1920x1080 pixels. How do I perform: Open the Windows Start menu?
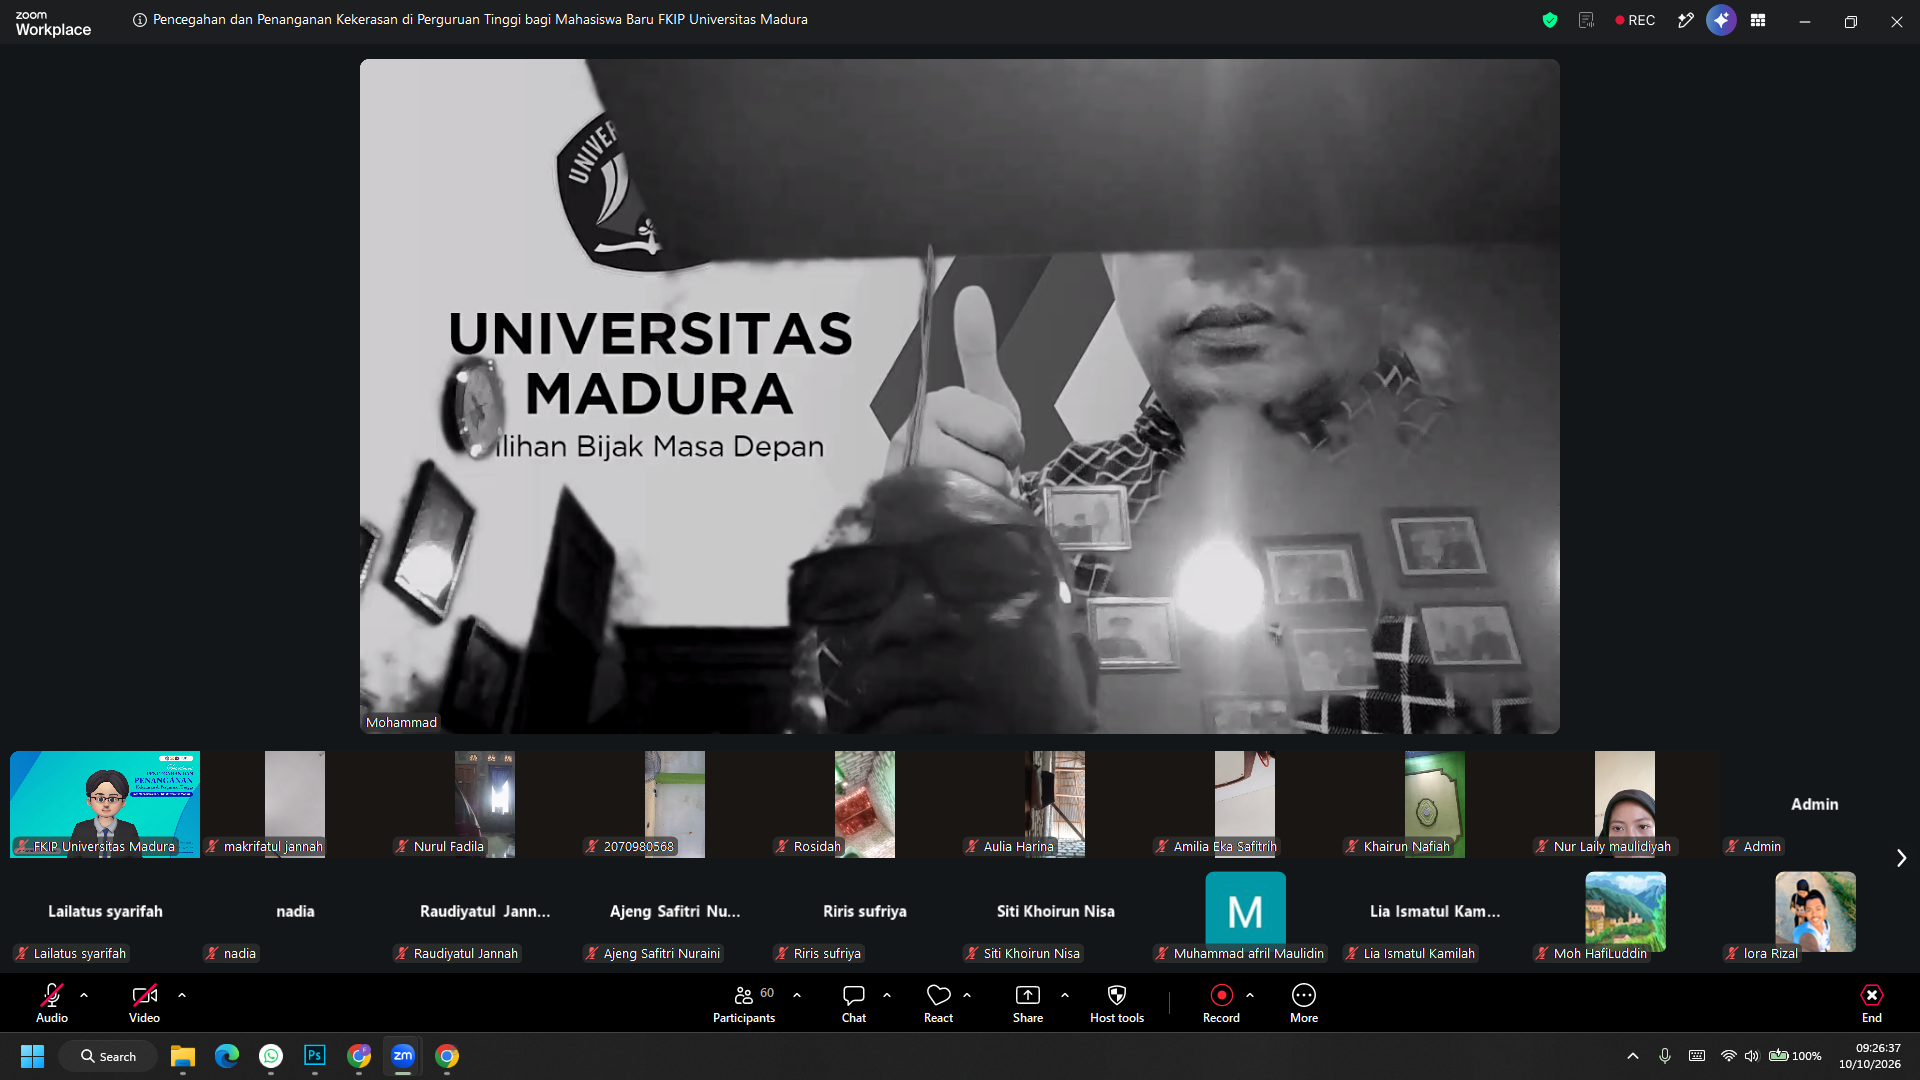[x=32, y=1056]
